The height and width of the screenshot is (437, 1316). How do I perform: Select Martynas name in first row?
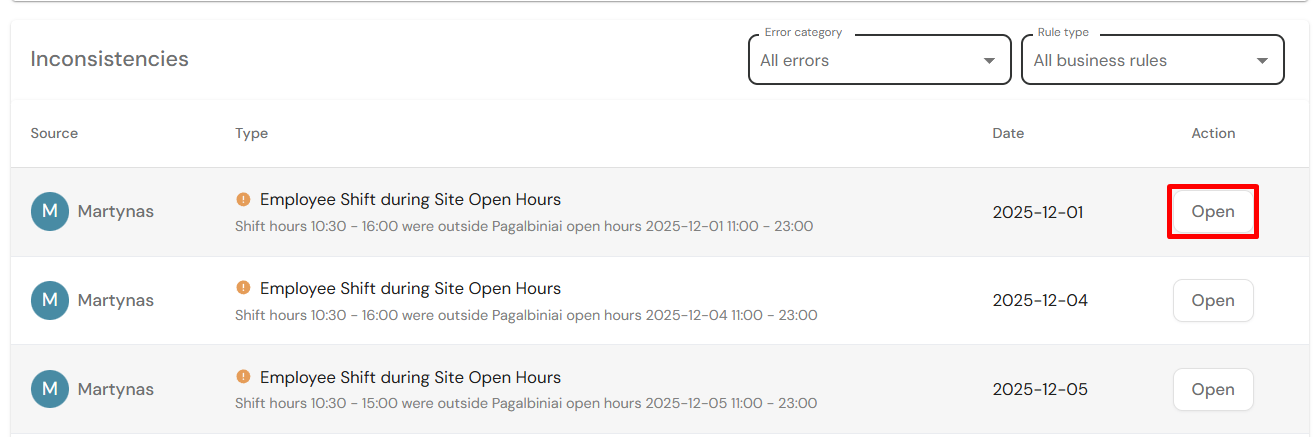116,212
